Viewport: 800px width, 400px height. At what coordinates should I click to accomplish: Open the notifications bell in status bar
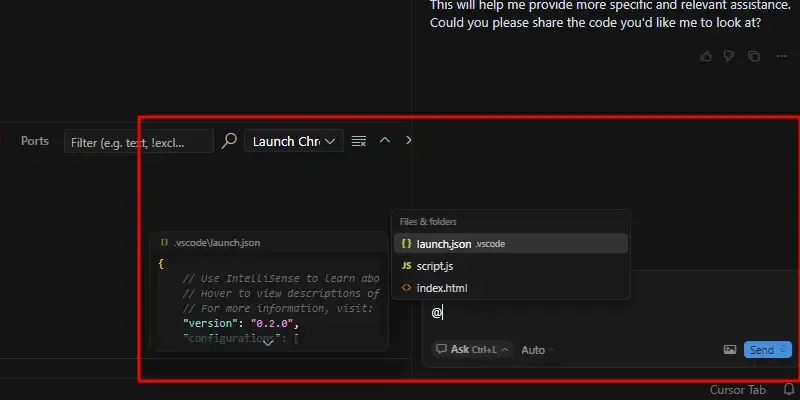pyautogui.click(x=789, y=390)
